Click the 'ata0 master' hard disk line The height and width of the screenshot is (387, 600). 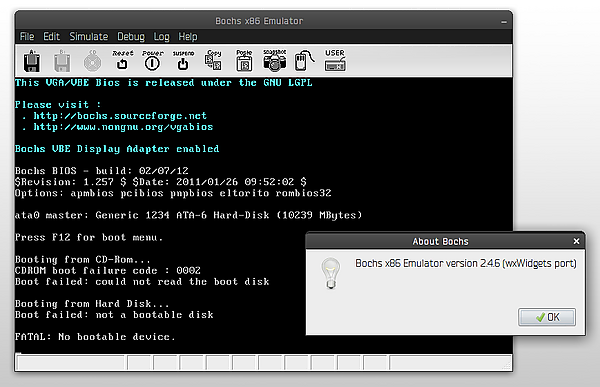click(188, 215)
